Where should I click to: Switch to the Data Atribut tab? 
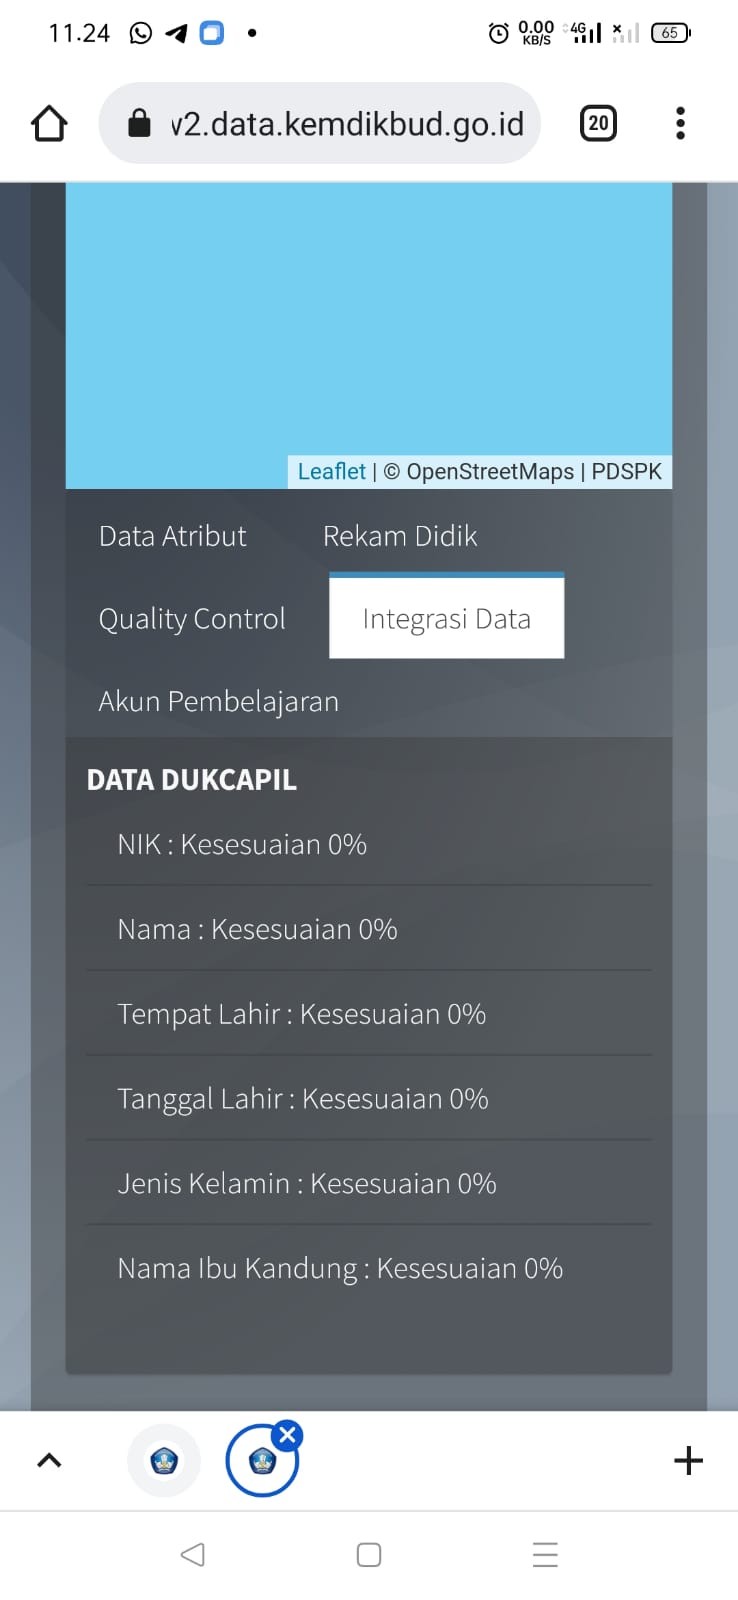173,536
